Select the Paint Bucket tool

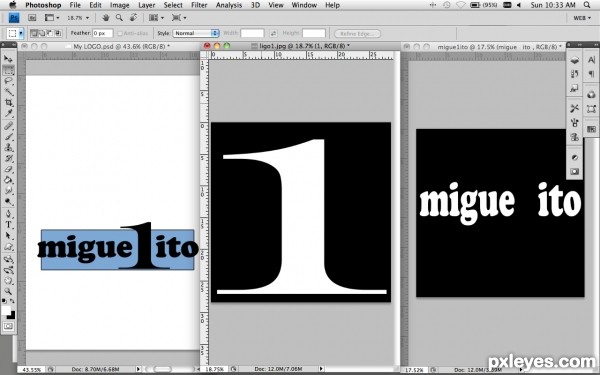click(x=8, y=180)
